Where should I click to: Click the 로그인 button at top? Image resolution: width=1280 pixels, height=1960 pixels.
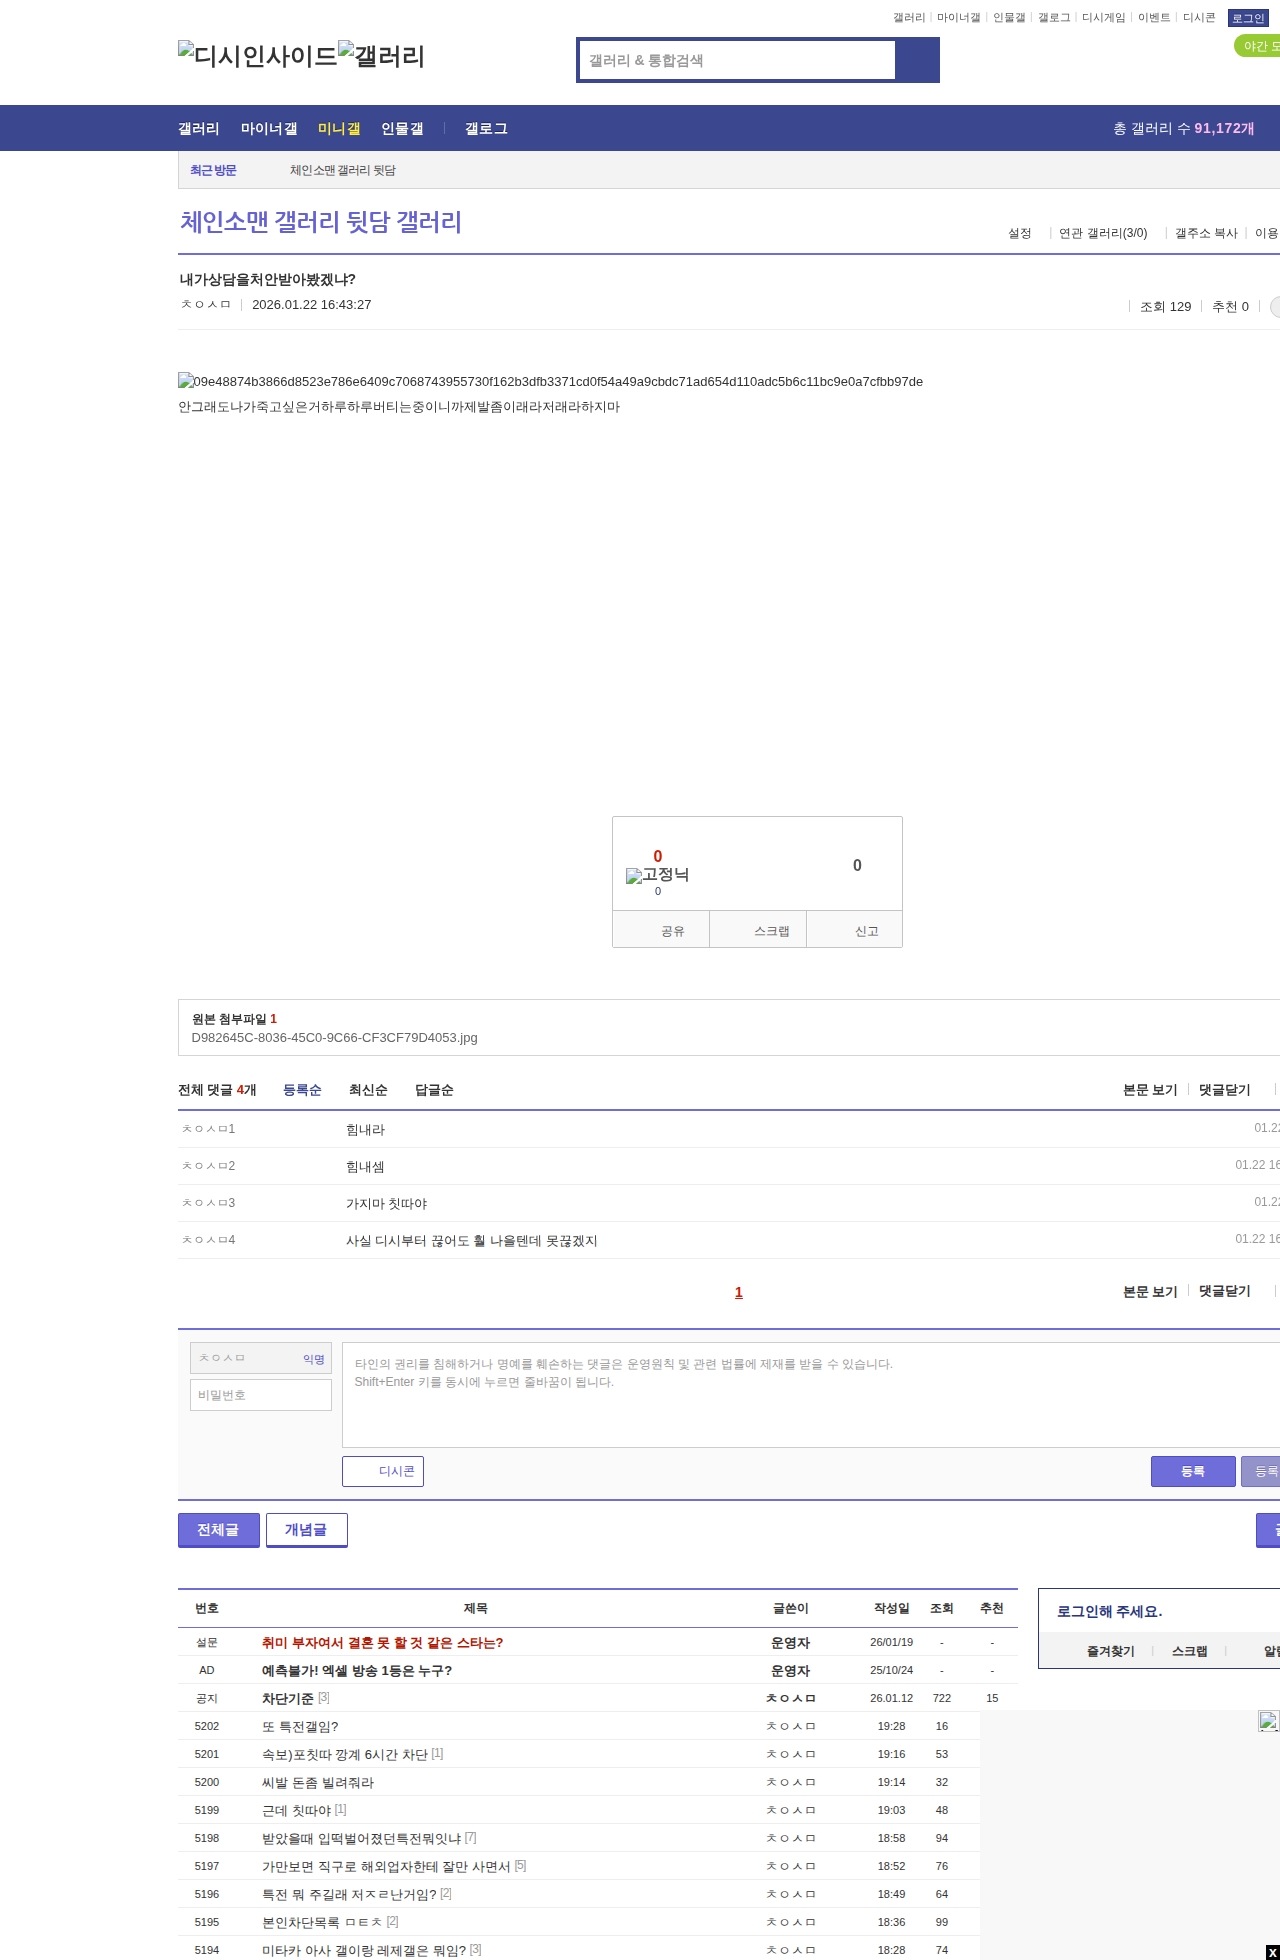click(1248, 18)
